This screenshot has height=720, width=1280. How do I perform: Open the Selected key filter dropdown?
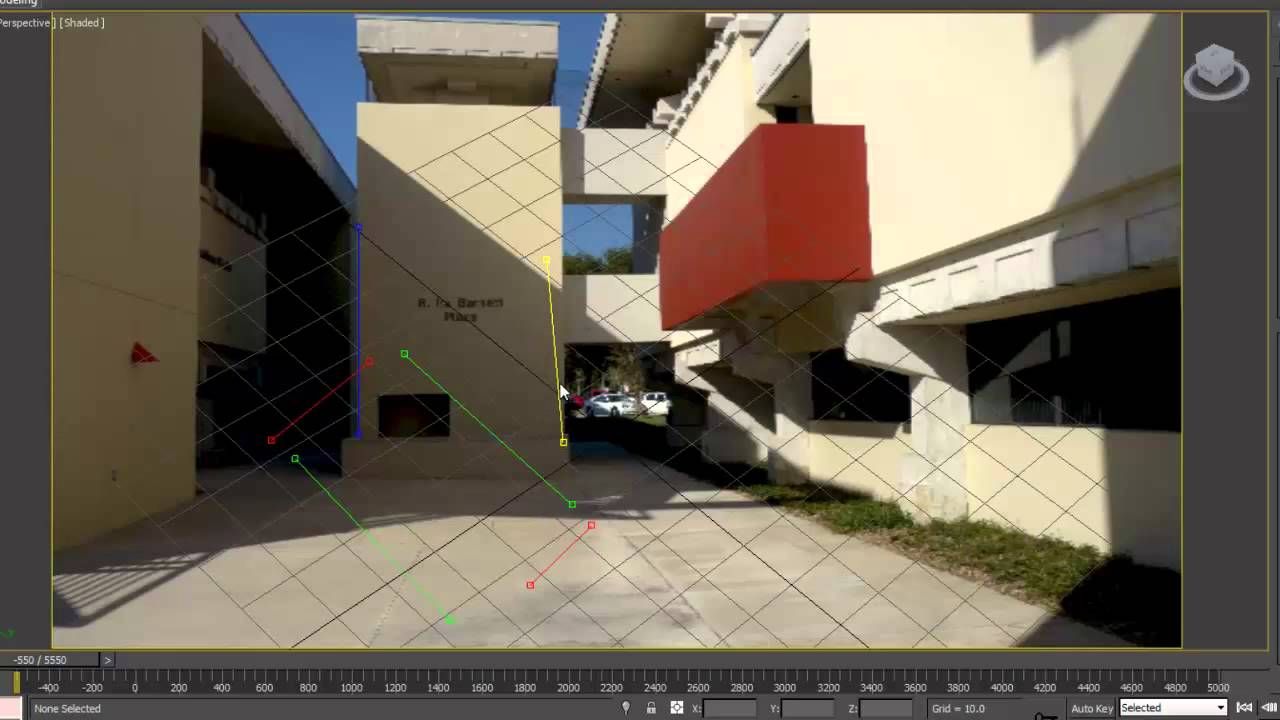[x=1173, y=708]
